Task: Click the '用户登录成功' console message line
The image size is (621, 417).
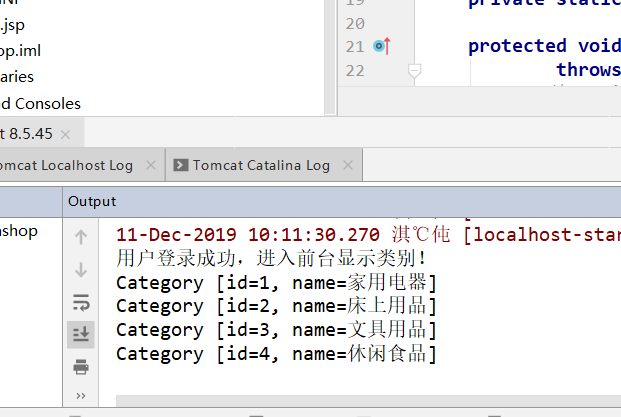Action: pyautogui.click(x=271, y=259)
